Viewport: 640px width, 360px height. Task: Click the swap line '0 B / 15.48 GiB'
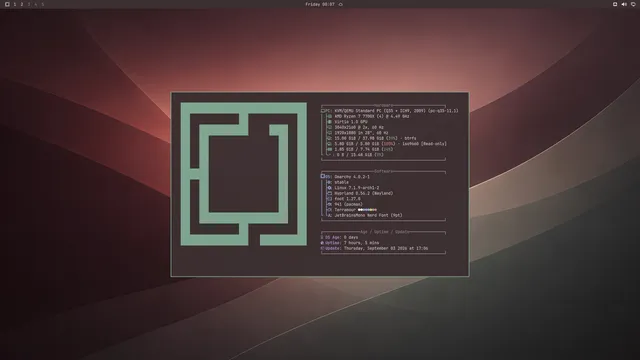pos(360,155)
